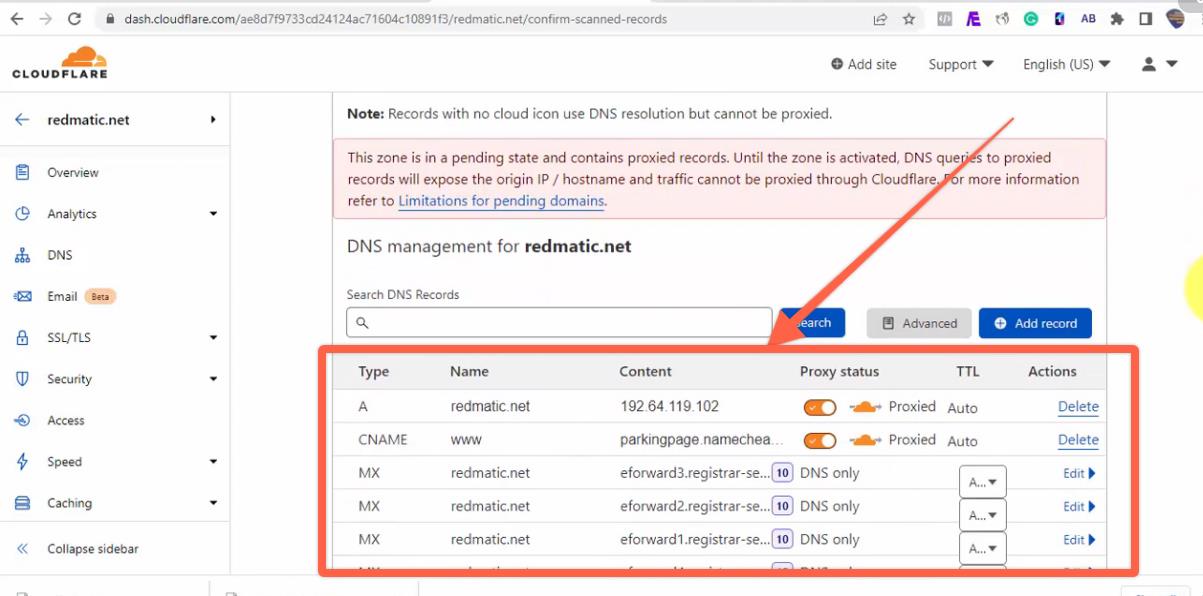Expand the Caching sidebar section

point(213,503)
